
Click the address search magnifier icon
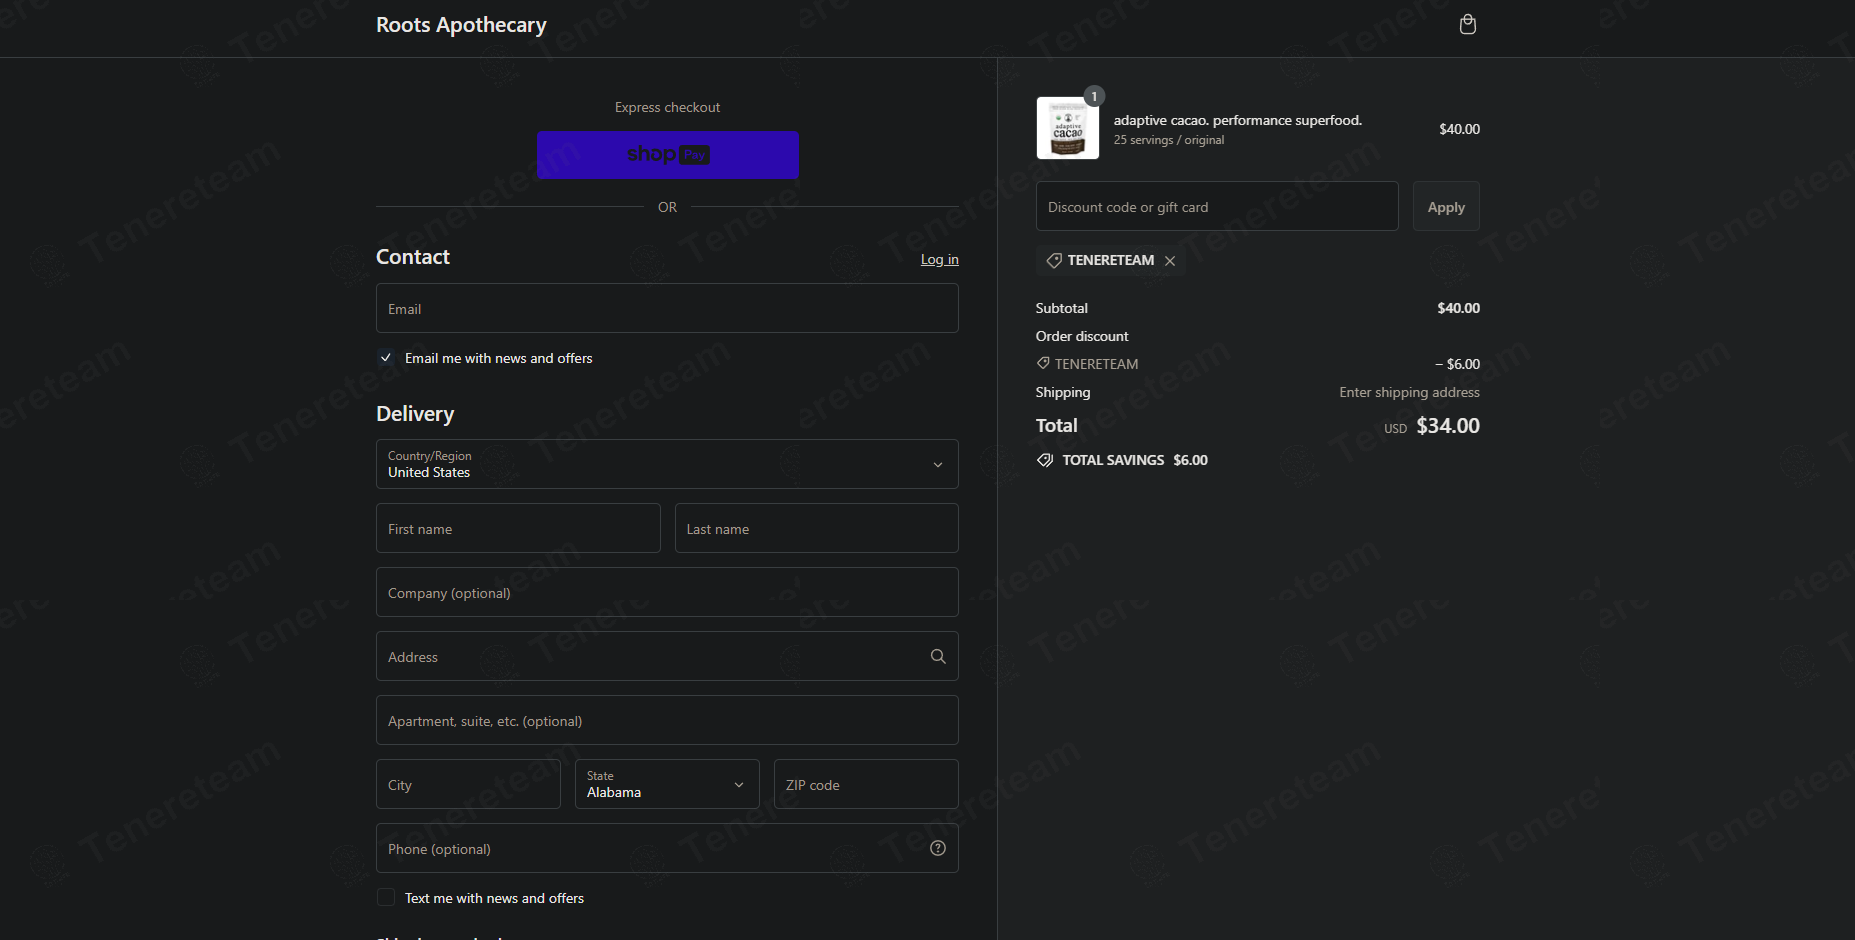pyautogui.click(x=938, y=657)
